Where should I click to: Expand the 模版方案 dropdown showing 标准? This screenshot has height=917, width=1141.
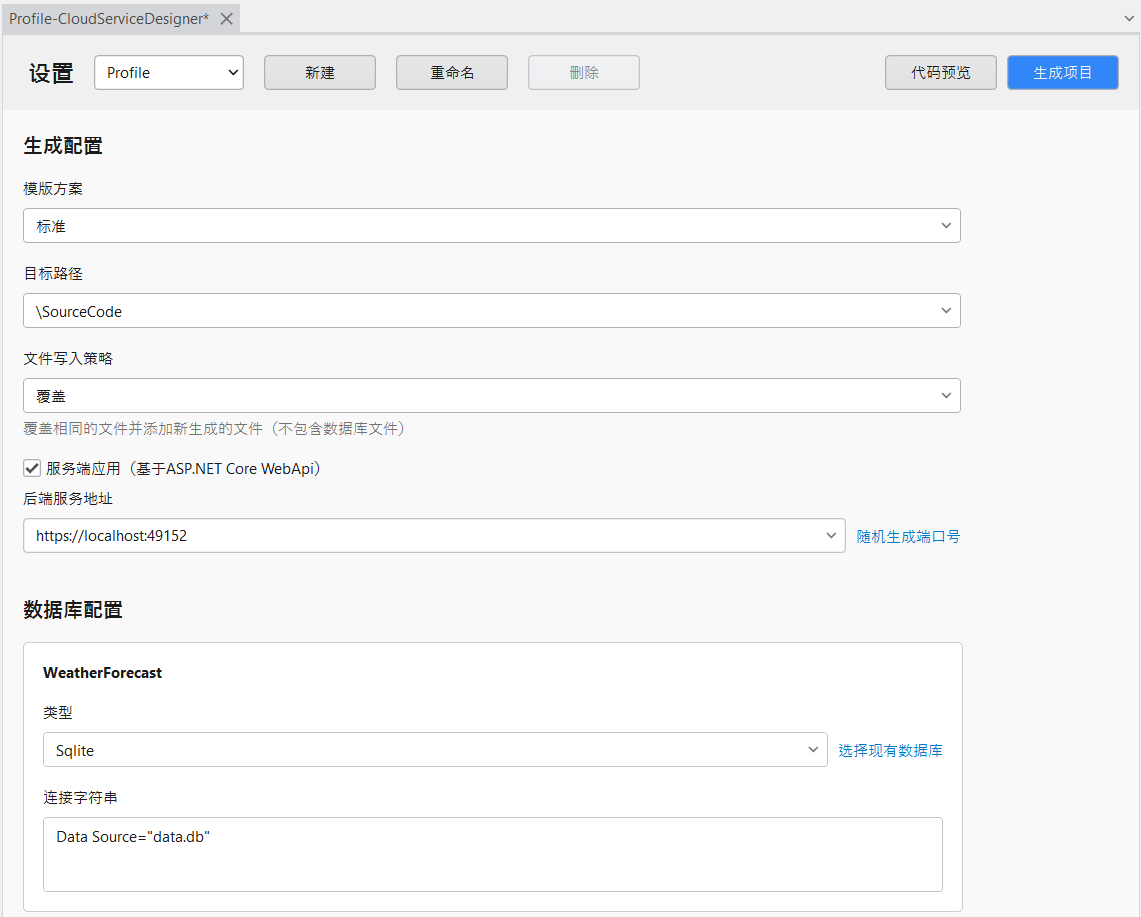pos(491,226)
